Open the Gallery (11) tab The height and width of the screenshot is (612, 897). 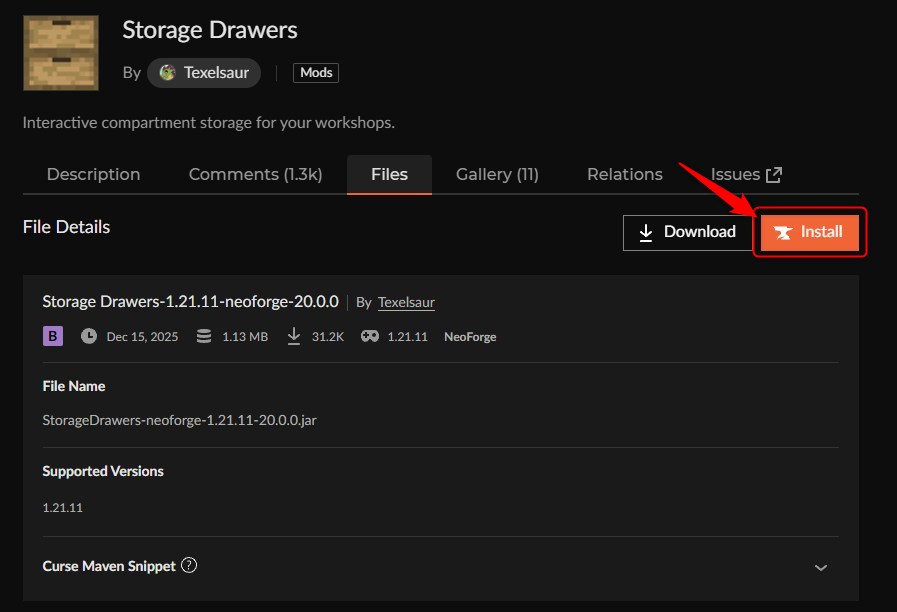(x=496, y=174)
